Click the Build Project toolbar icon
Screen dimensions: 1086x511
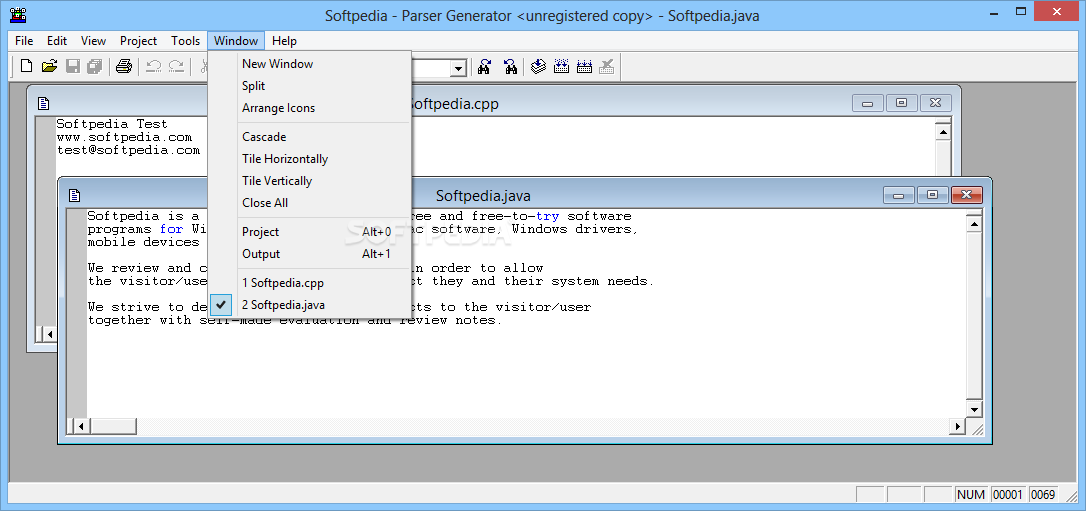coord(562,66)
